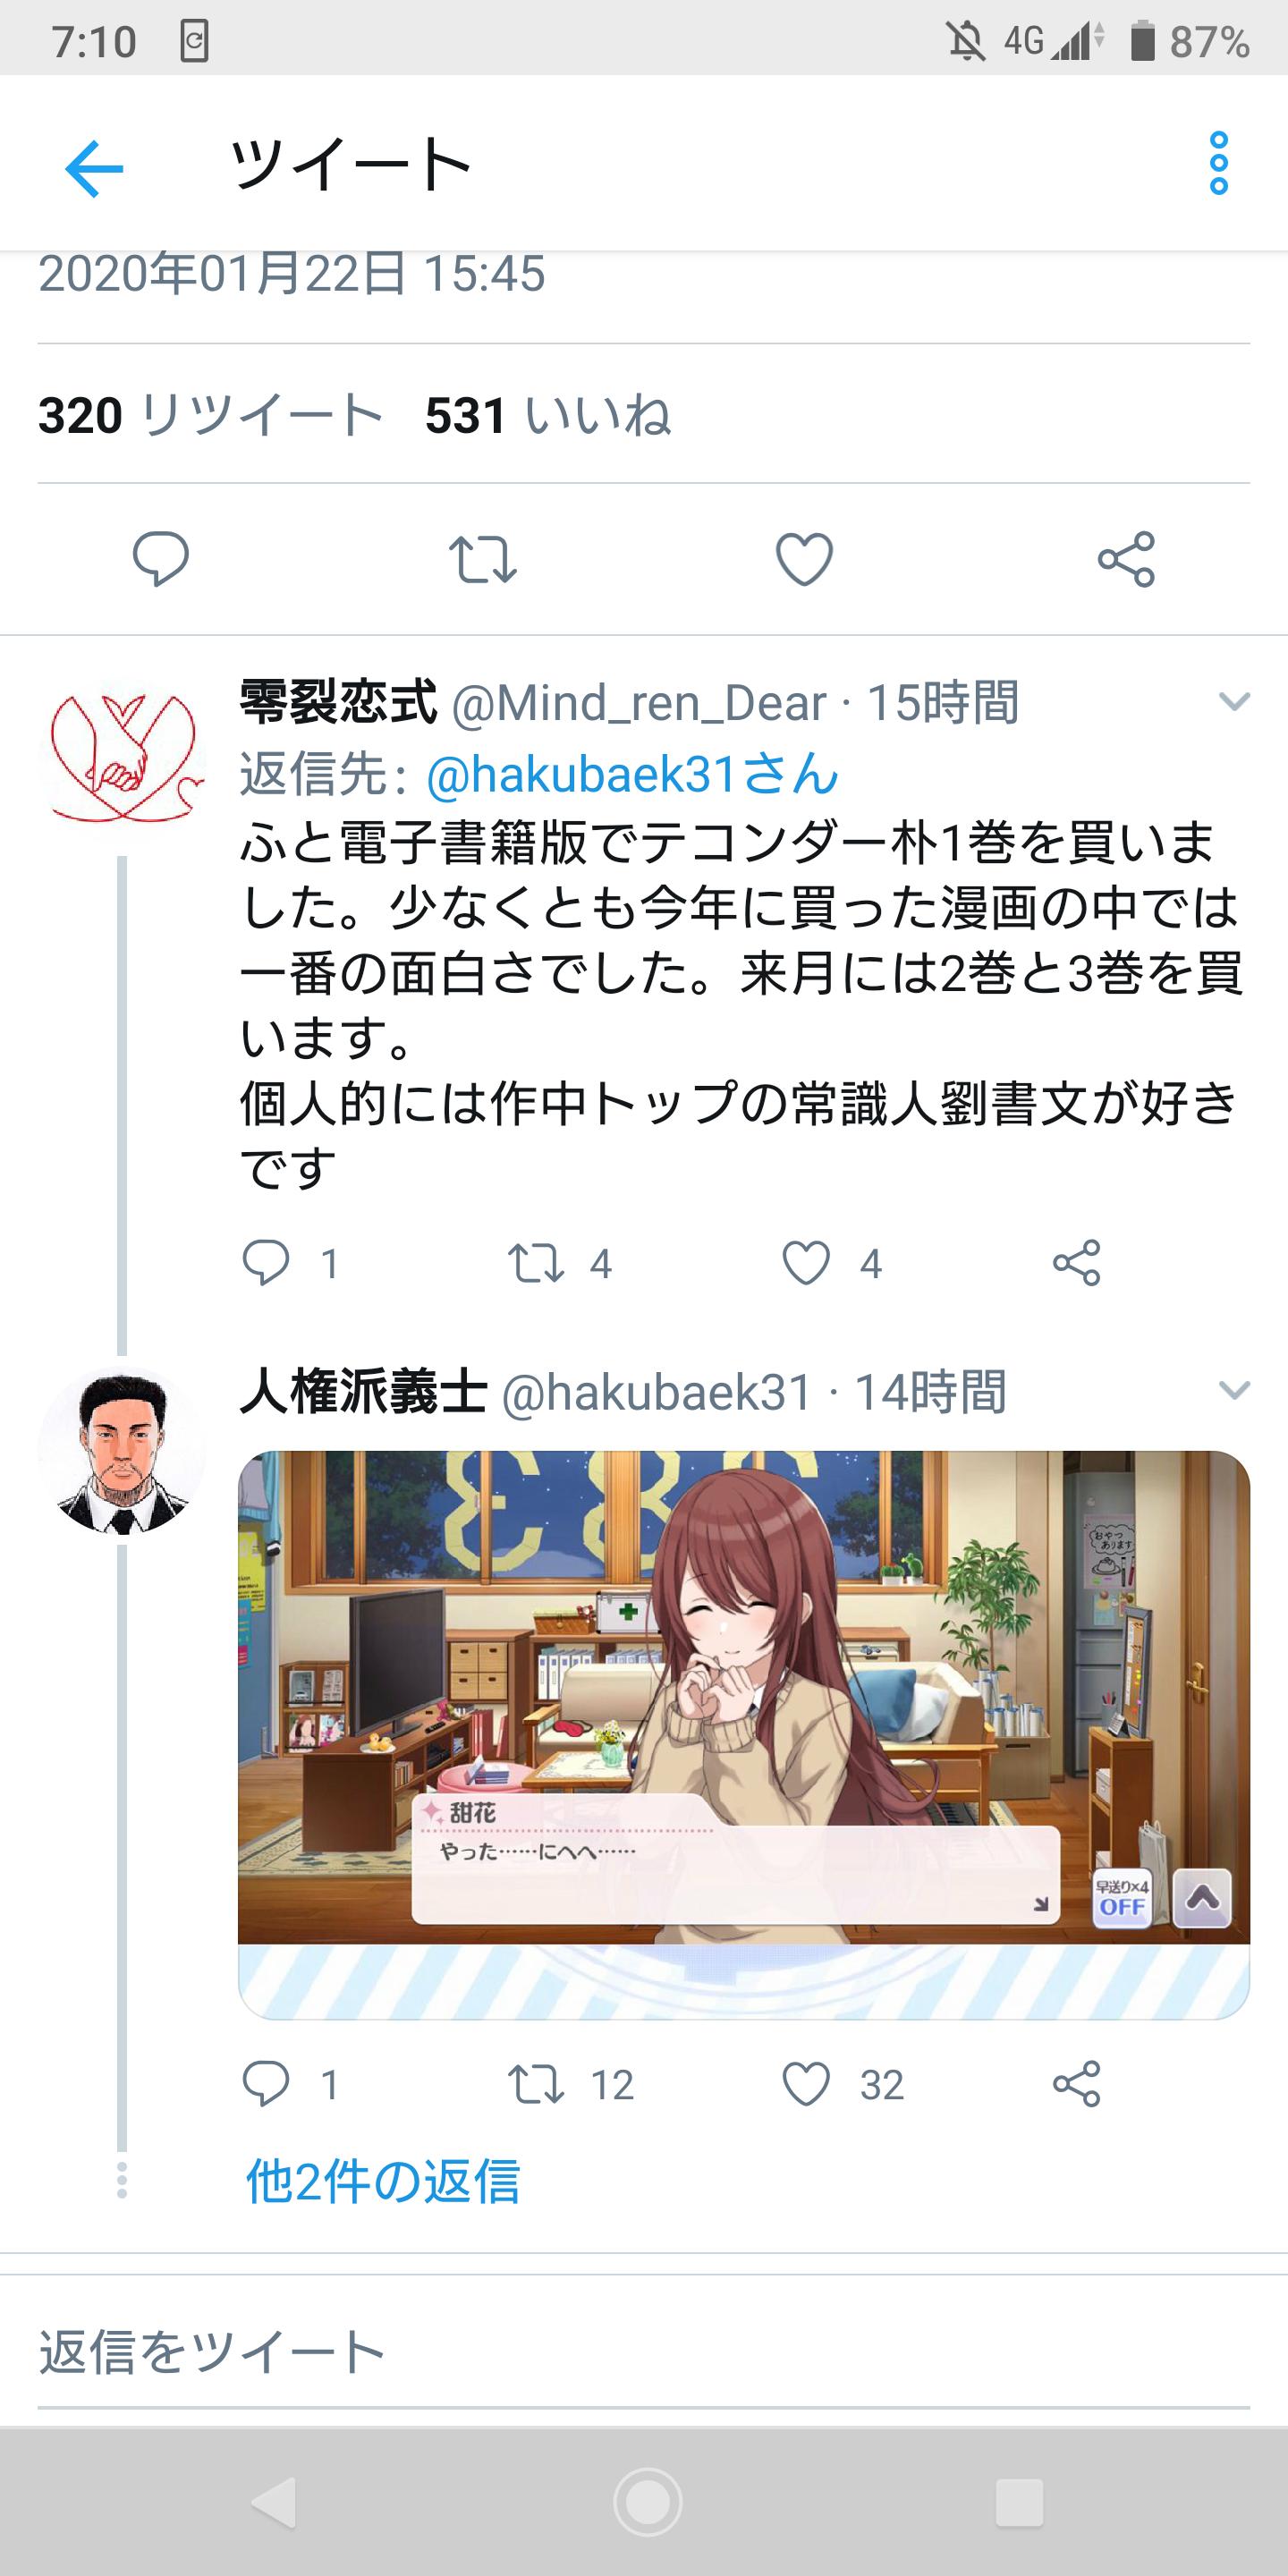The width and height of the screenshot is (1288, 2576).
Task: Open the three-dot overflow menu
Action: pyautogui.click(x=1218, y=163)
